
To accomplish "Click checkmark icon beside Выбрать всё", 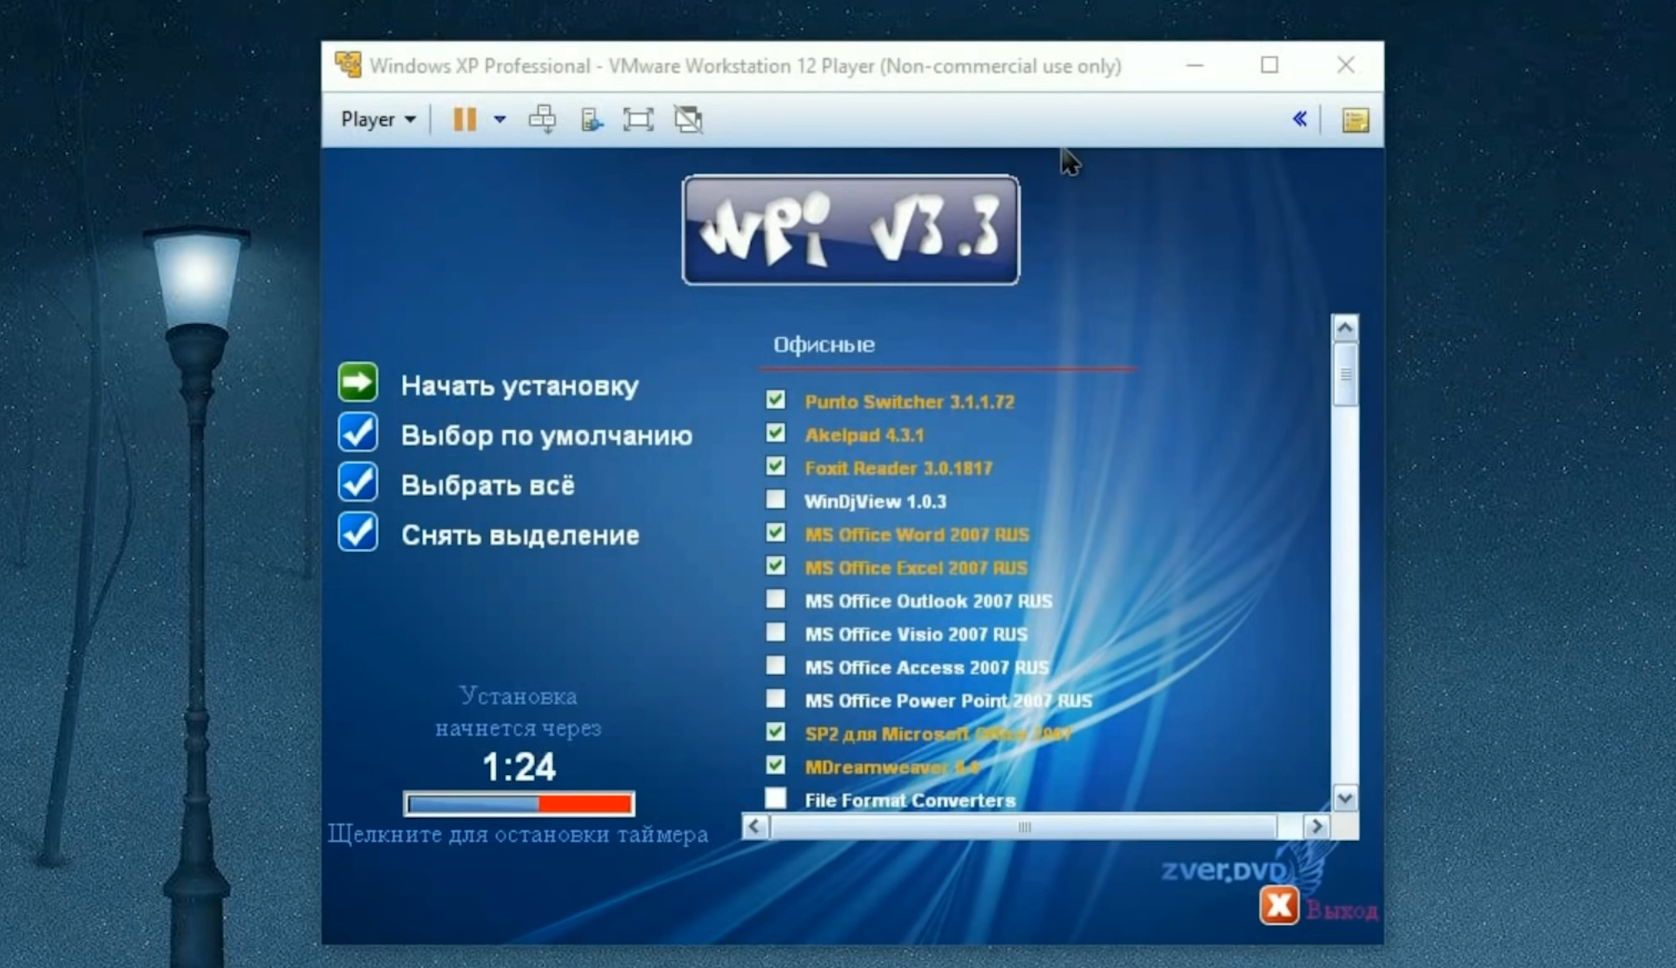I will [358, 482].
